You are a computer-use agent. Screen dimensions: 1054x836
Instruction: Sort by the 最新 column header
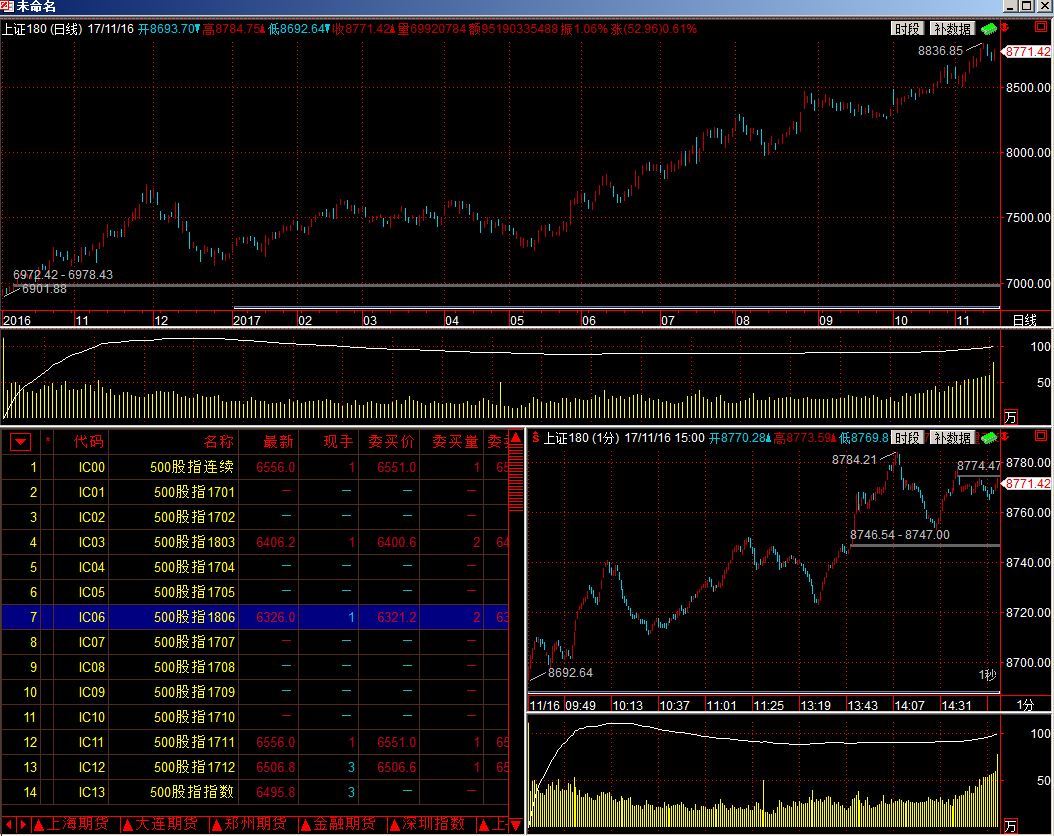pos(278,441)
